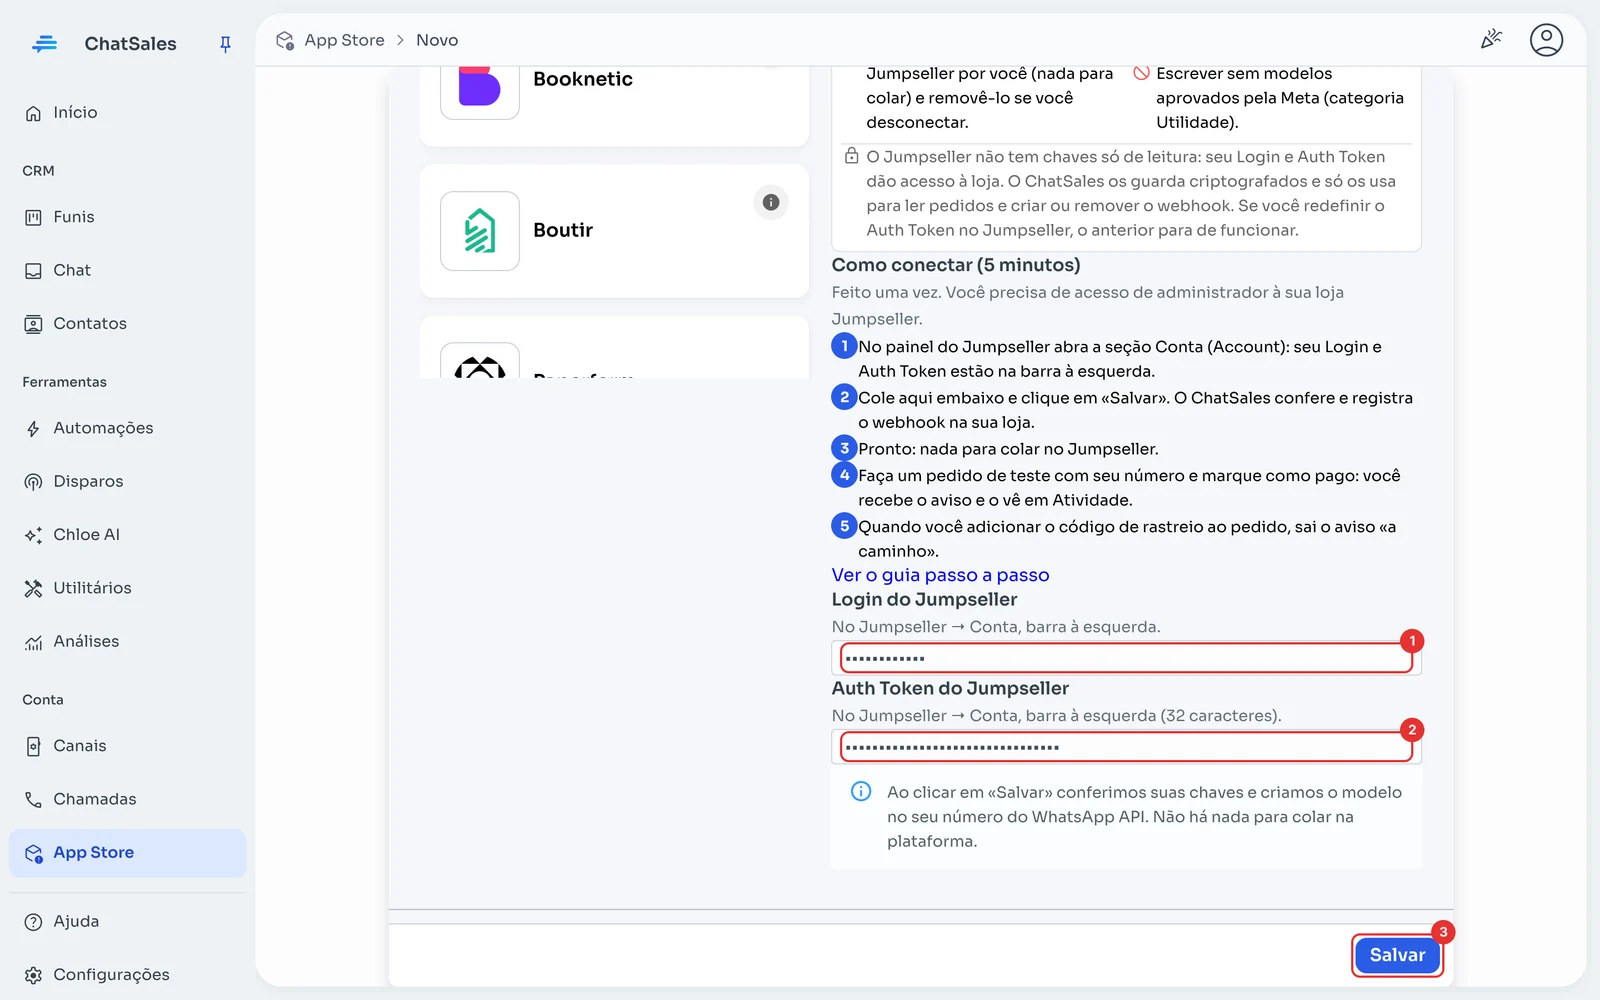Screen dimensions: 1600x1000
Task: Click the celebration icon in top bar
Action: tap(1491, 40)
